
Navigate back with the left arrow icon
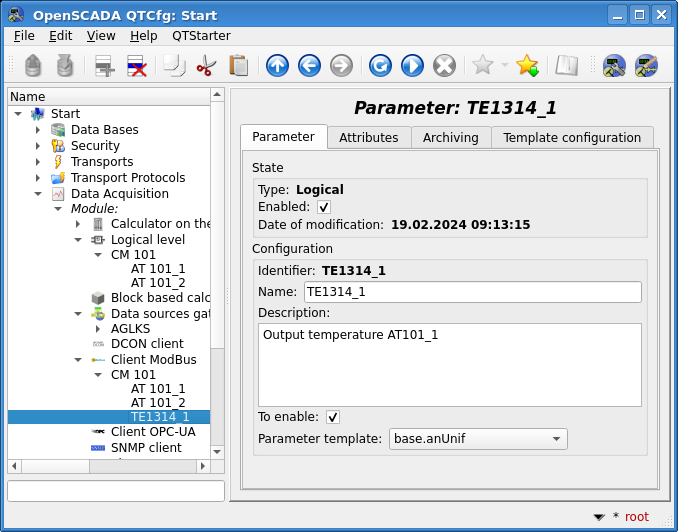click(x=309, y=66)
